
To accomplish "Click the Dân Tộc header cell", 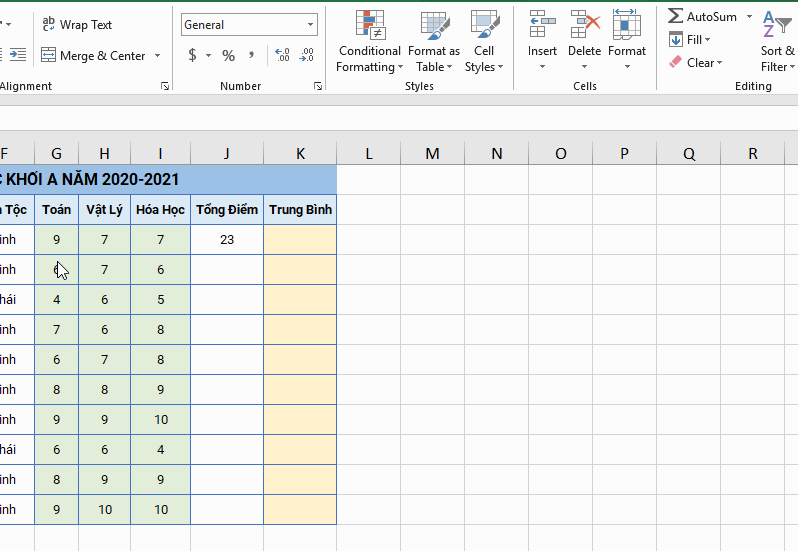I will tap(17, 210).
